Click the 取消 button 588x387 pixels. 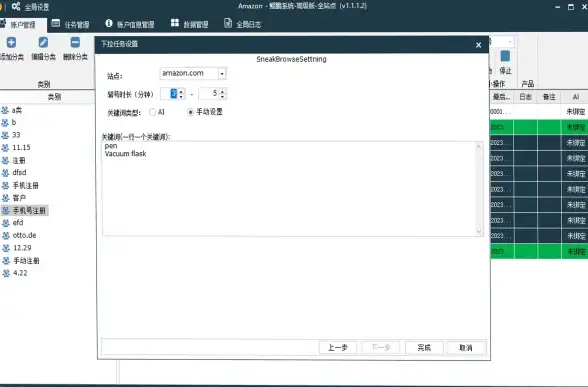click(x=466, y=348)
